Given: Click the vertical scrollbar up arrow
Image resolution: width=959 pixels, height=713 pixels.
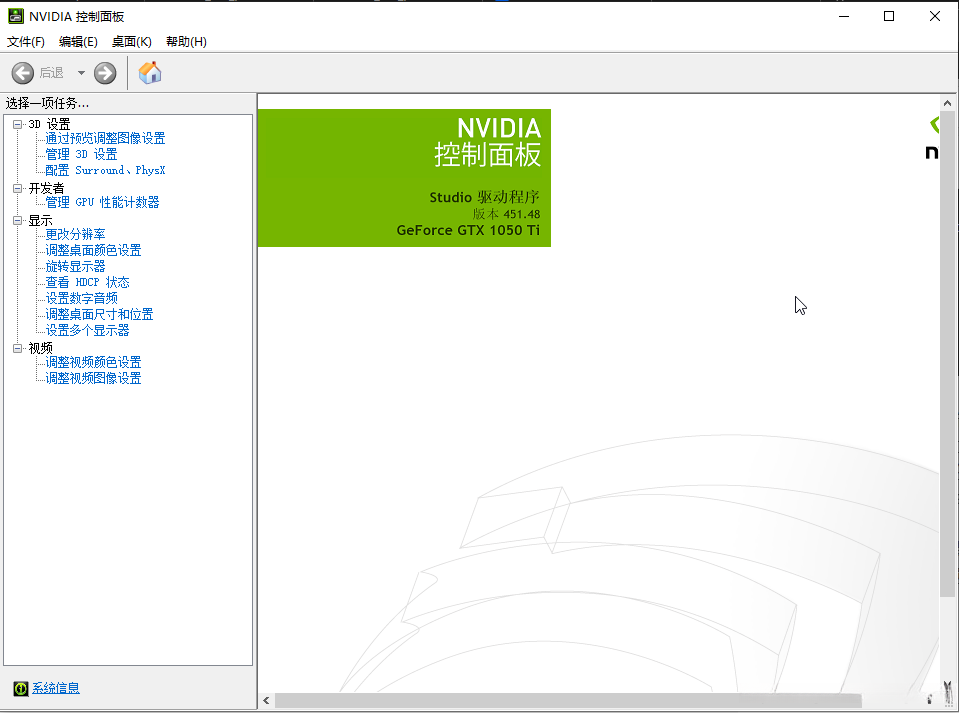Looking at the screenshot, I should 947,103.
